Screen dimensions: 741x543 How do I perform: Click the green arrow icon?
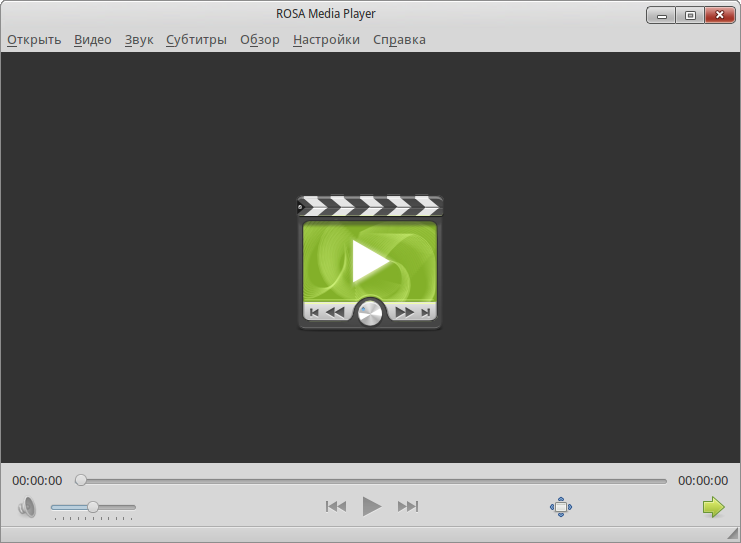(713, 507)
